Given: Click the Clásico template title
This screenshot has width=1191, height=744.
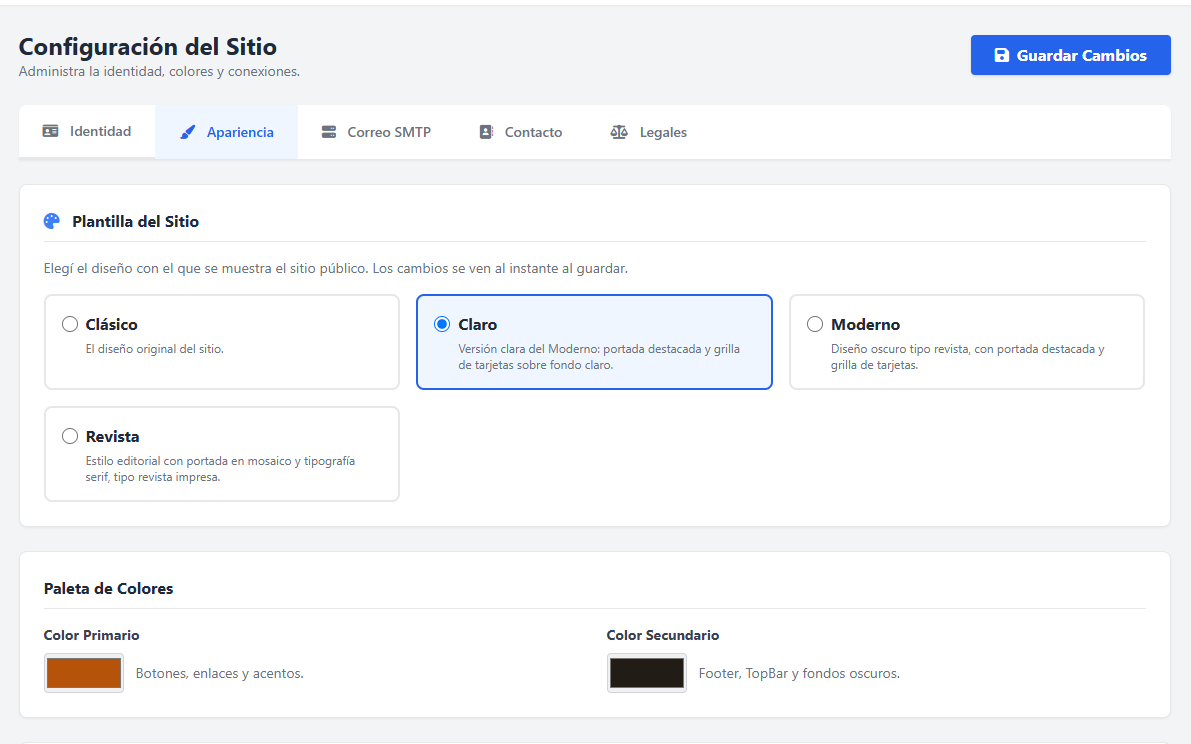Looking at the screenshot, I should pyautogui.click(x=112, y=324).
